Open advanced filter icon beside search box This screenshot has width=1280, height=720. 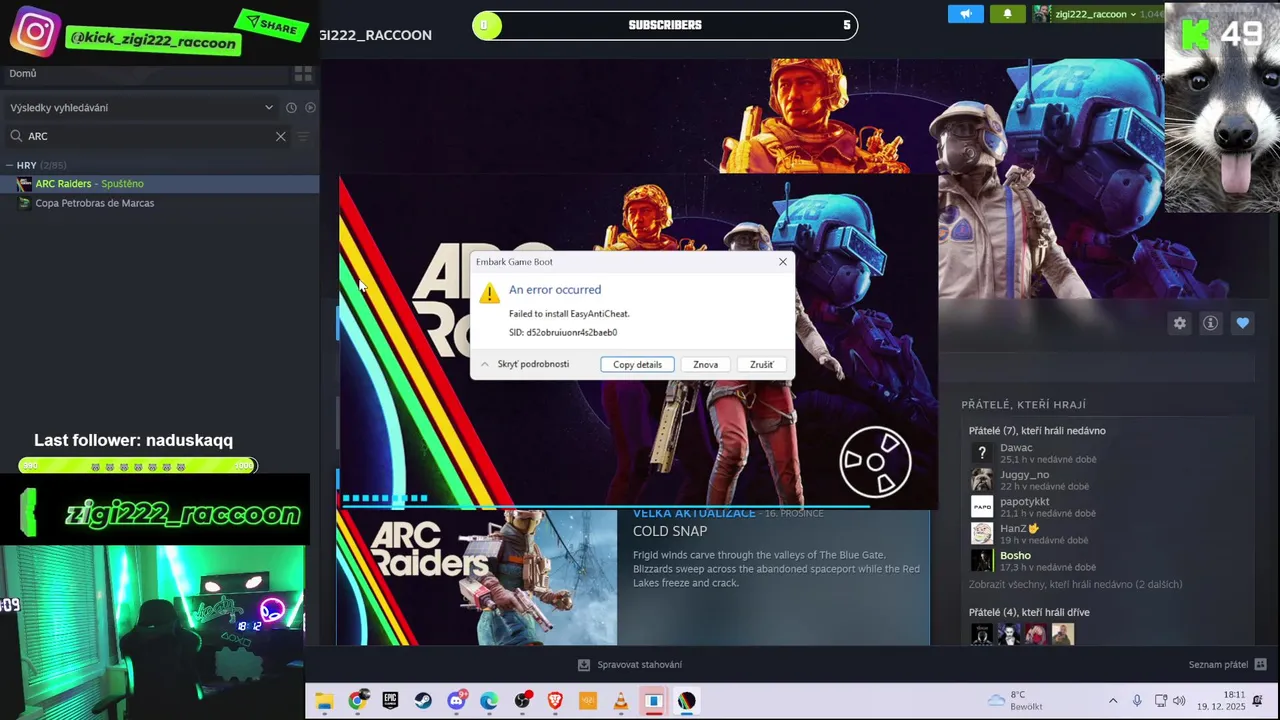point(303,136)
